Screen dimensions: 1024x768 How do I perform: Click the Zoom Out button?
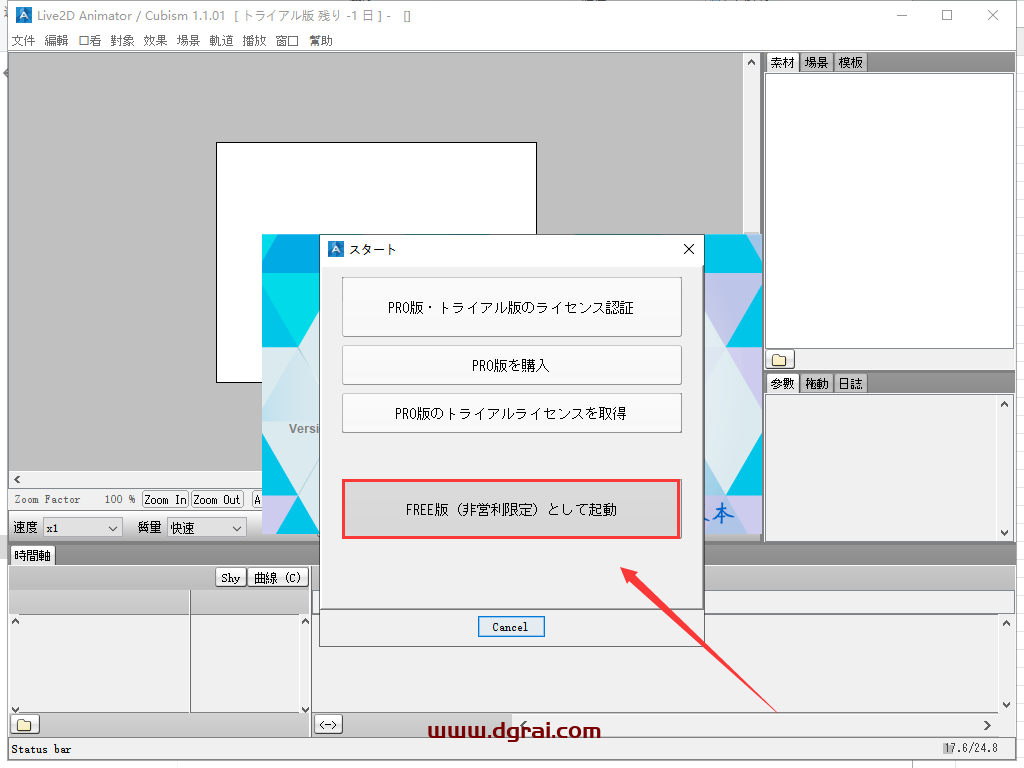(x=217, y=500)
